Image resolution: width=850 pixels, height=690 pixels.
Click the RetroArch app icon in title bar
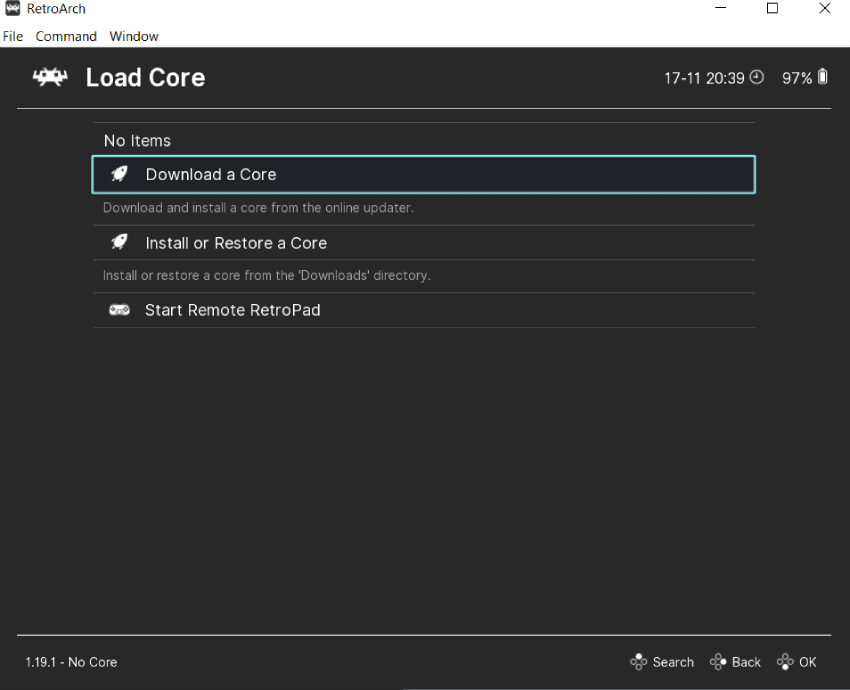coord(13,9)
